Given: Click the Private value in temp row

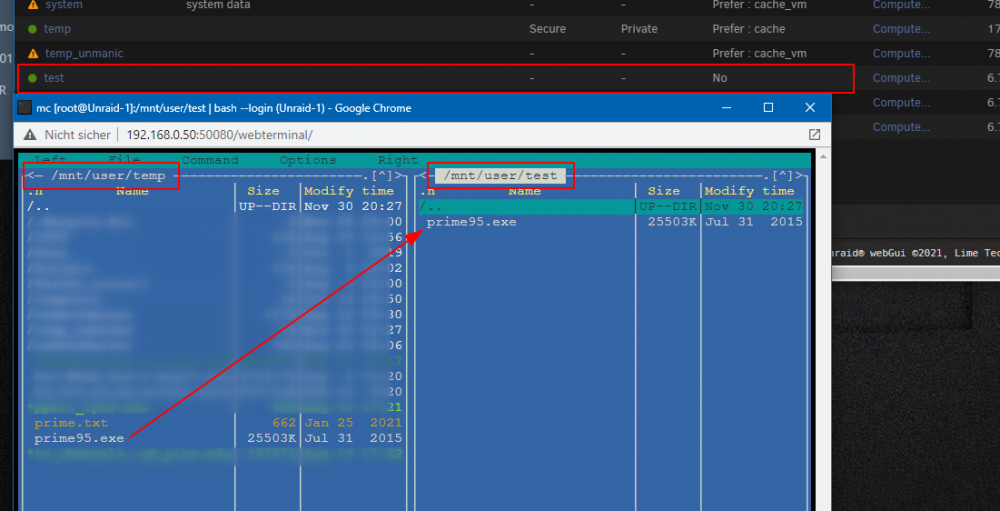Looking at the screenshot, I should [x=639, y=29].
